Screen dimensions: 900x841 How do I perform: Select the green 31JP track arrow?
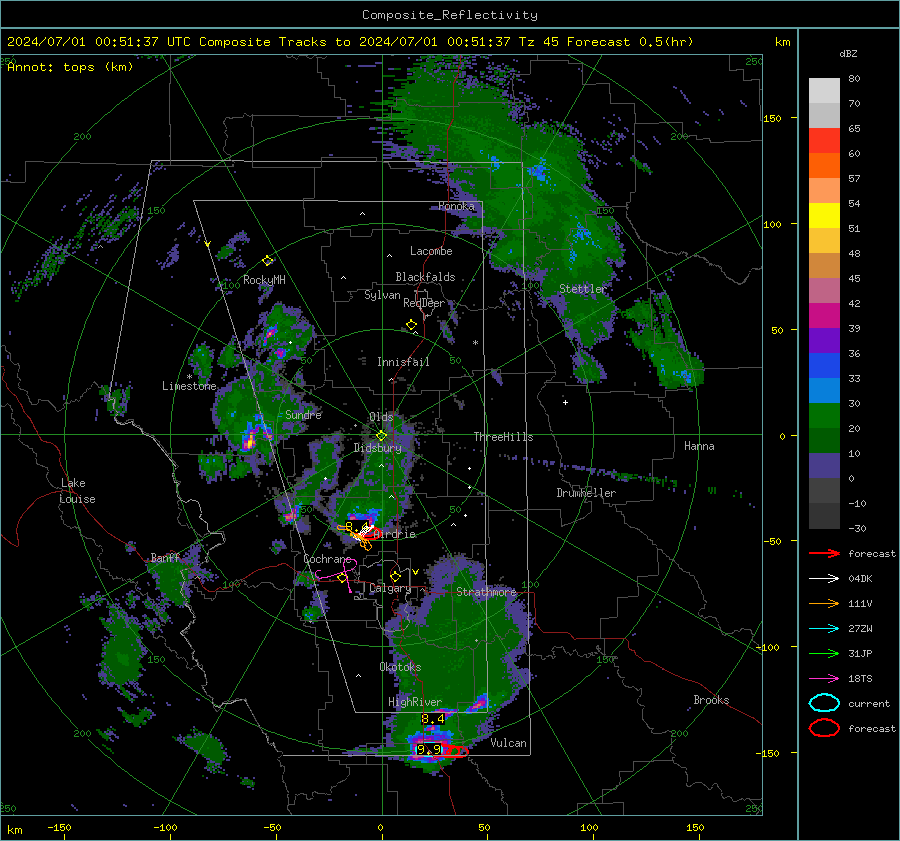point(824,653)
